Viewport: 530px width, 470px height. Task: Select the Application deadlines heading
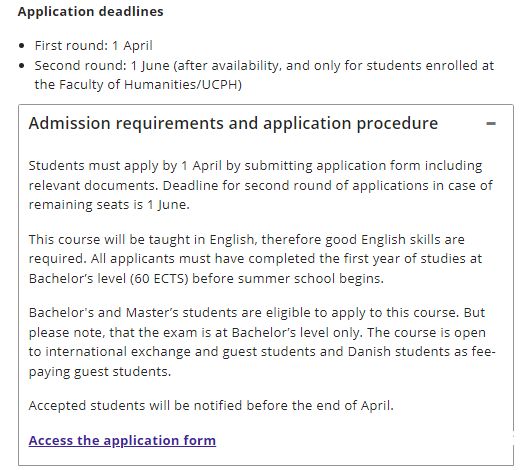click(91, 11)
